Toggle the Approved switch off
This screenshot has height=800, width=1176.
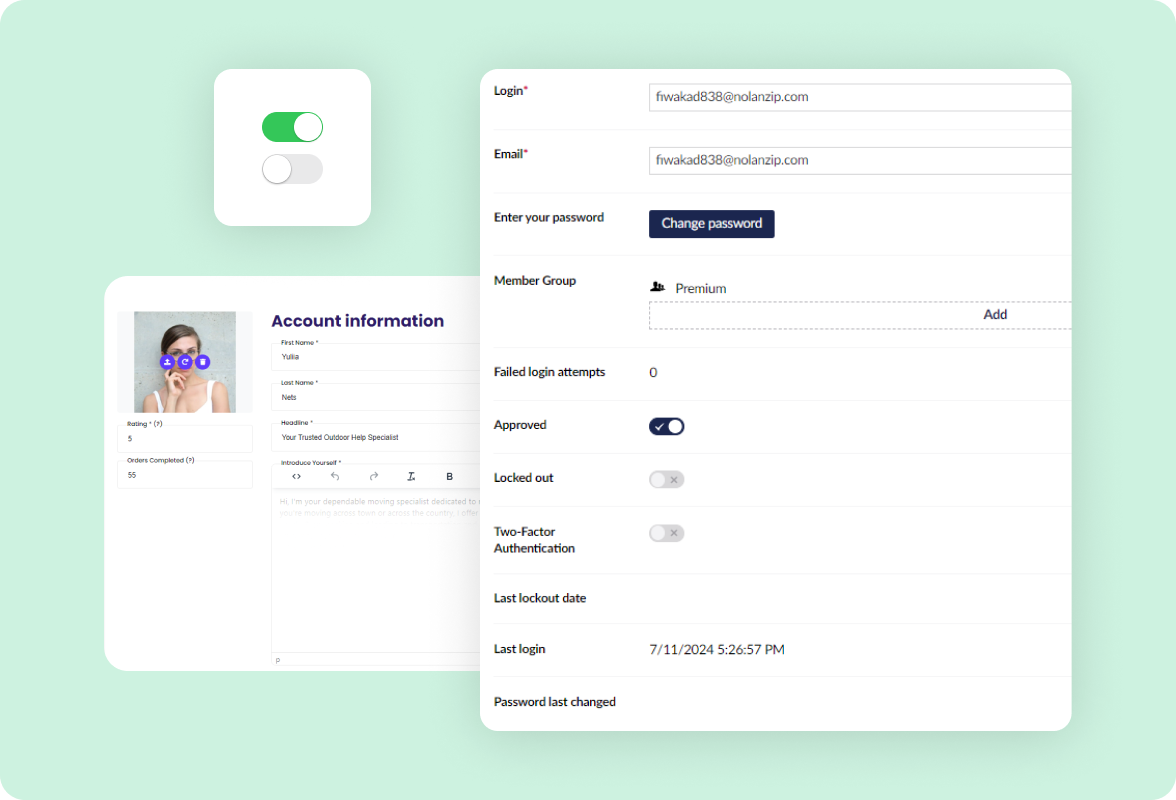[x=666, y=426]
